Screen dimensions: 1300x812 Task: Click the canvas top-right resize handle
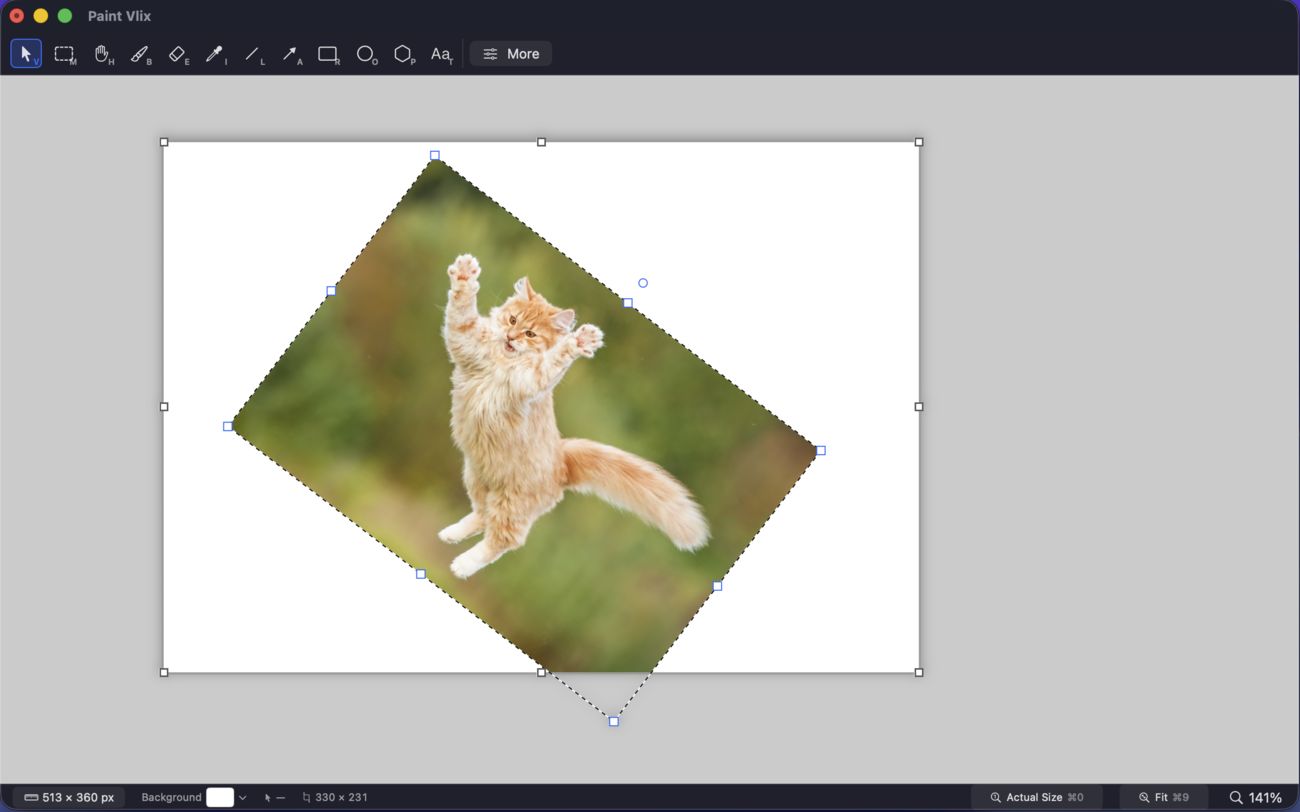919,142
